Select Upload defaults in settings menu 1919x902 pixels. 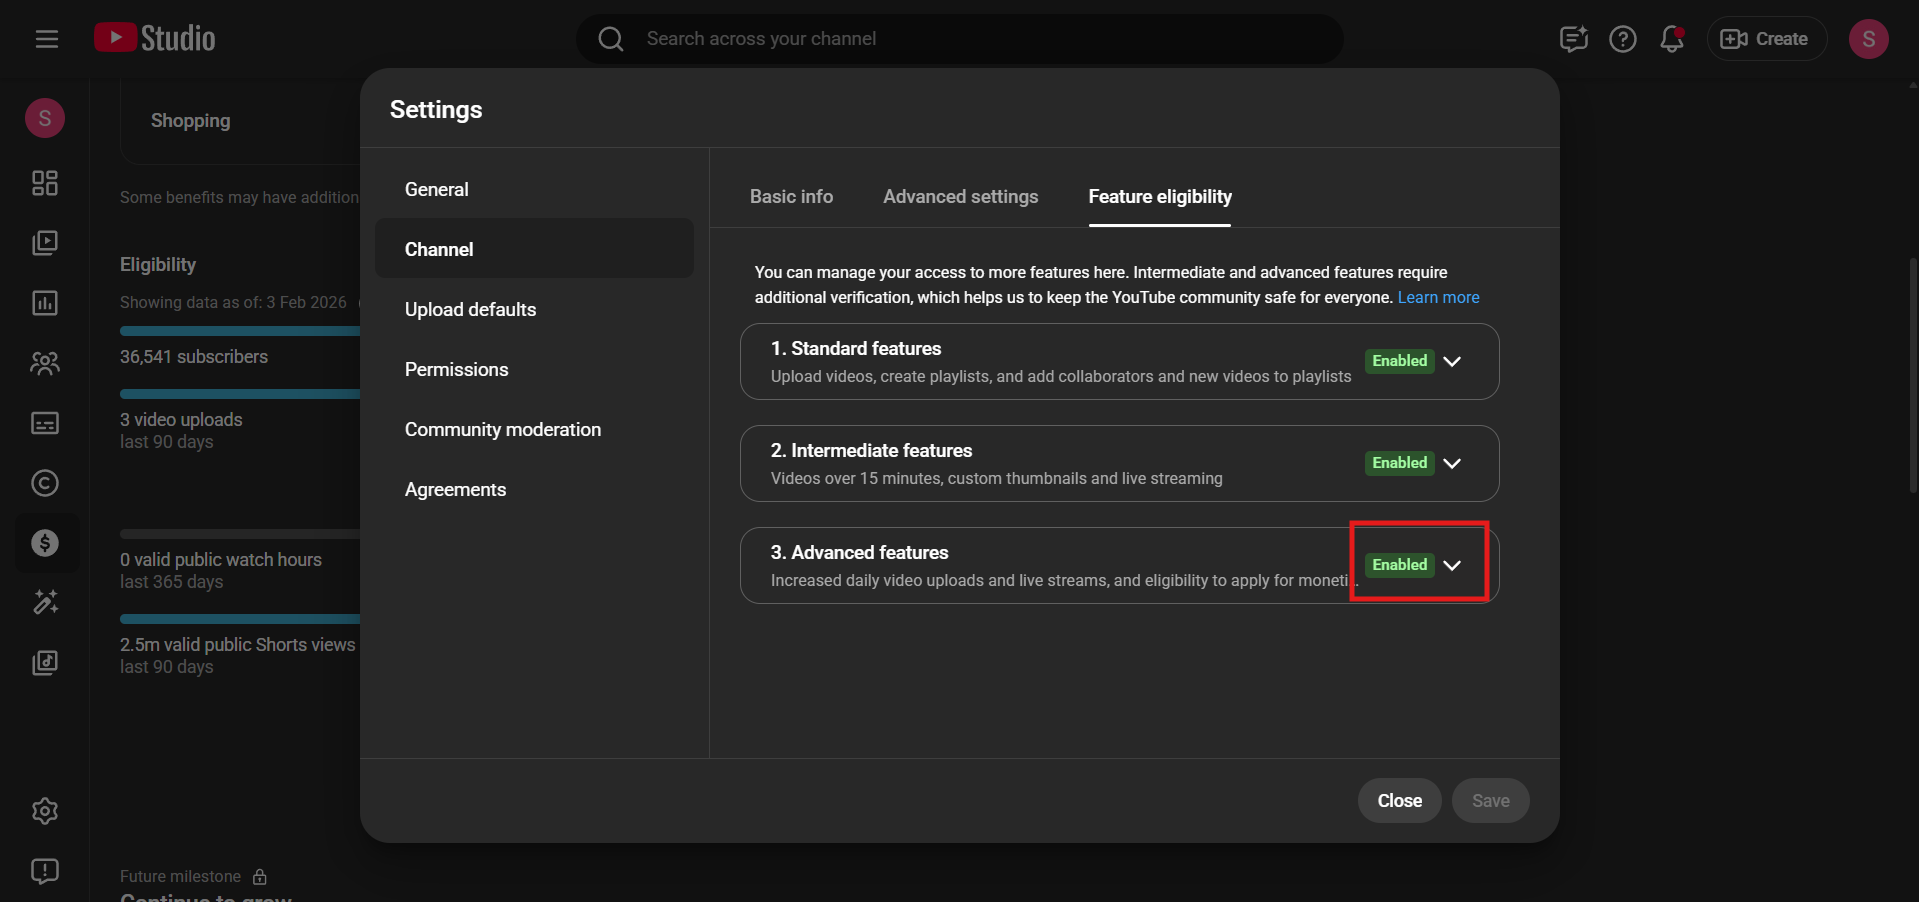470,310
